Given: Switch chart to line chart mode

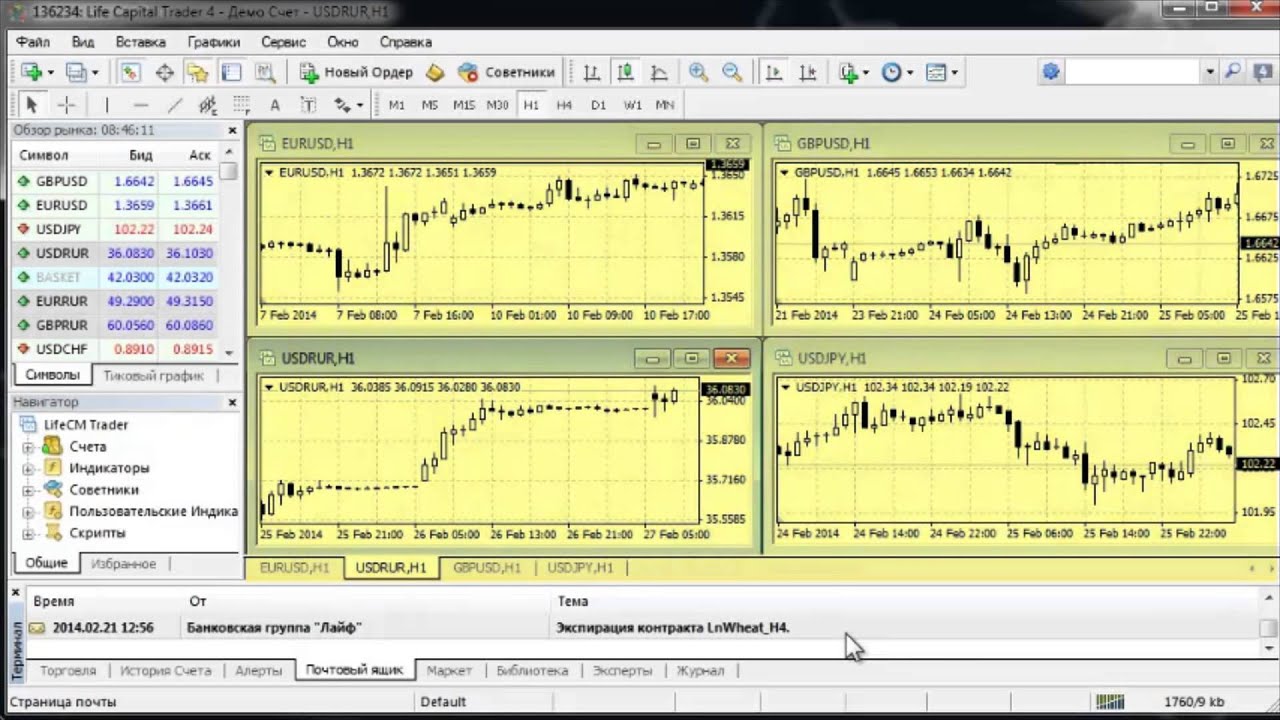Looking at the screenshot, I should tap(659, 72).
